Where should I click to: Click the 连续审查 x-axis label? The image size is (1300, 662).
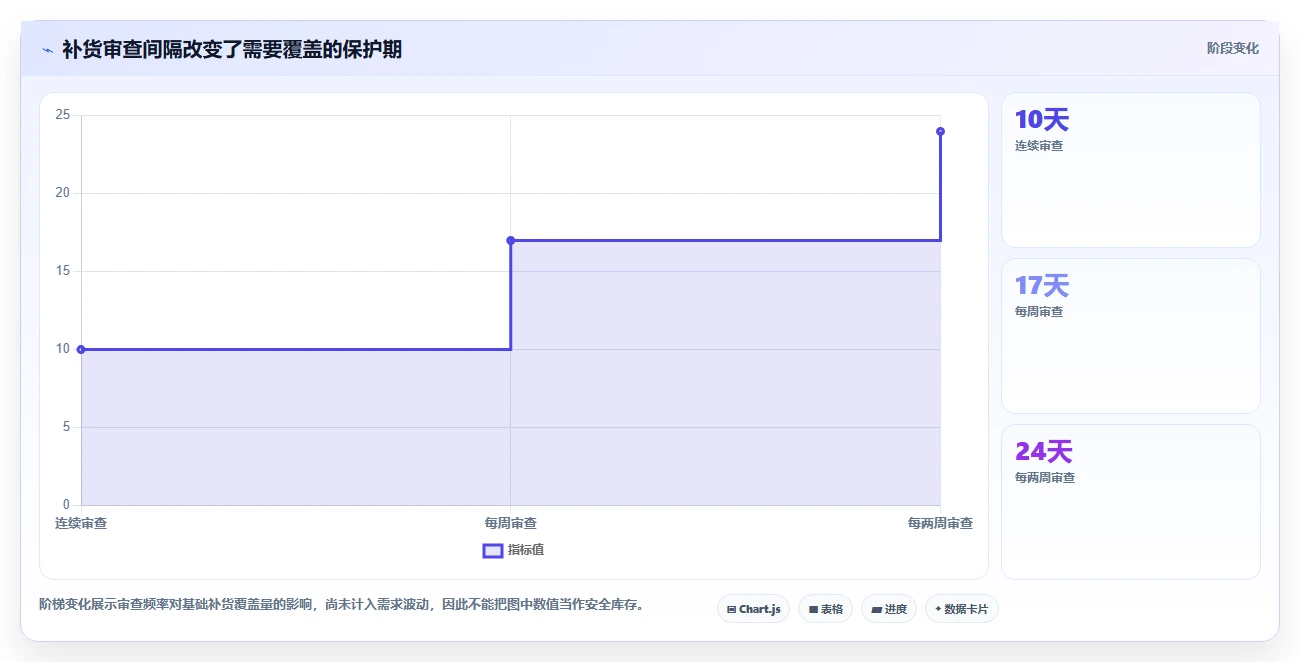click(81, 523)
